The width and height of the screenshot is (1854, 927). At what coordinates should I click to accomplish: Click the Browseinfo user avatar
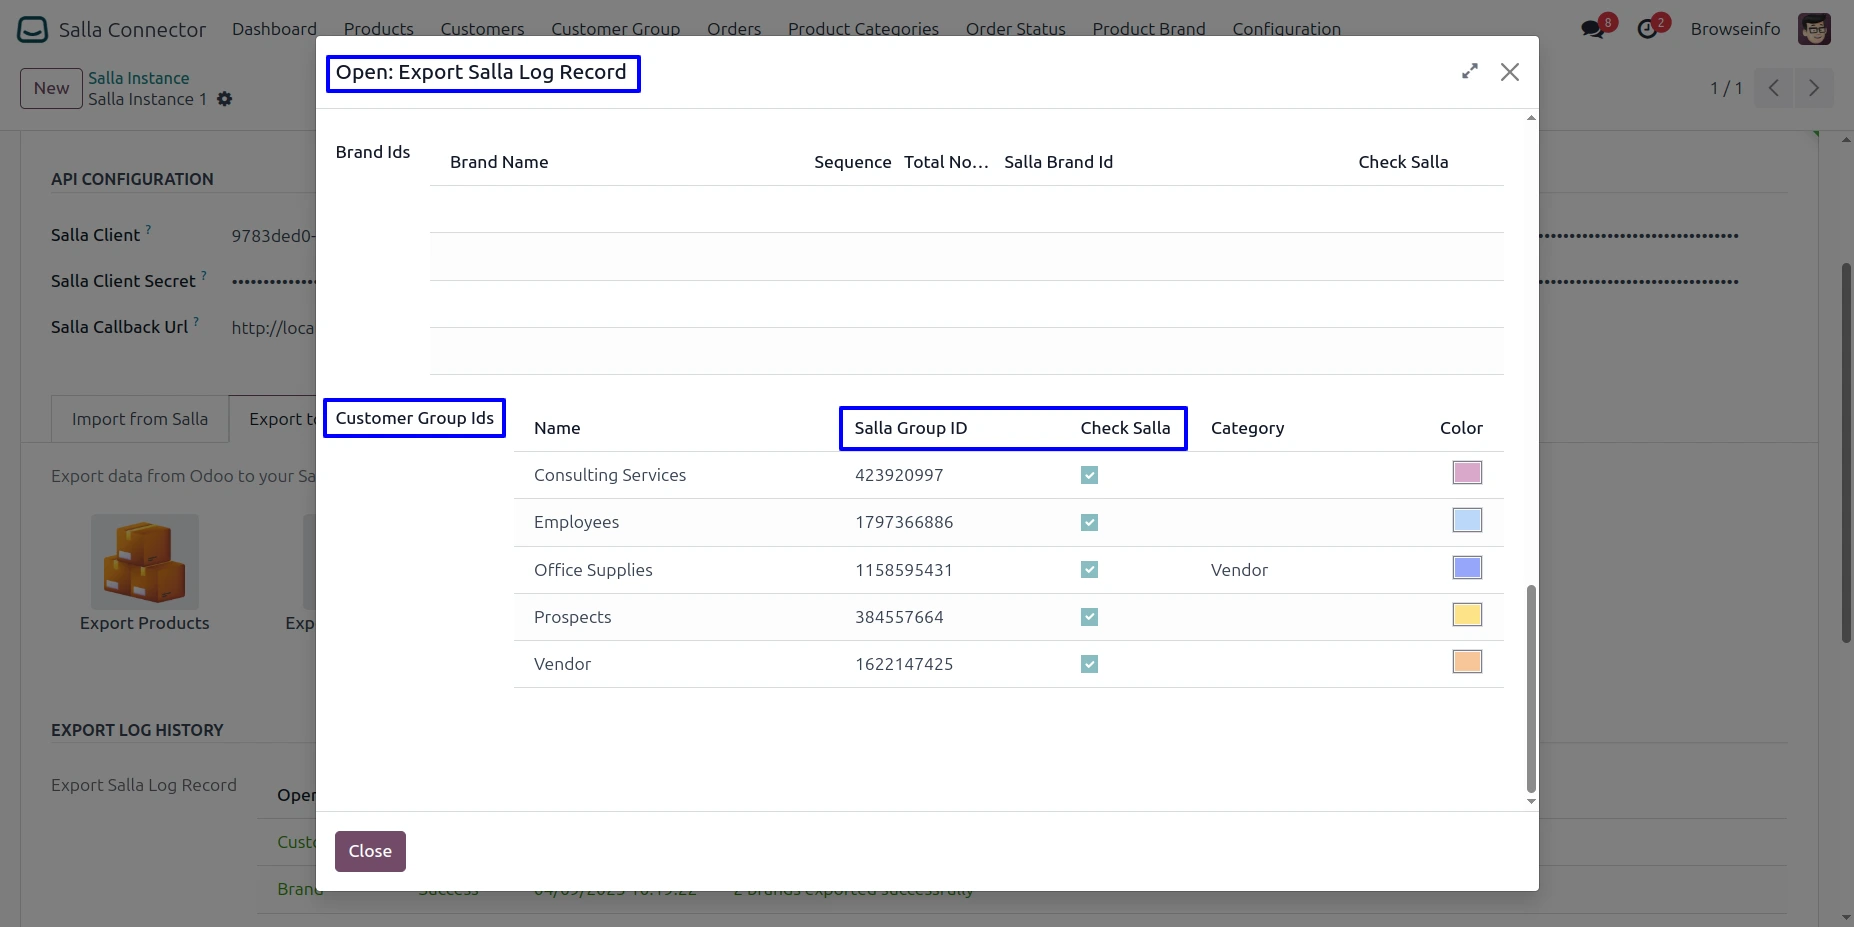click(x=1813, y=29)
